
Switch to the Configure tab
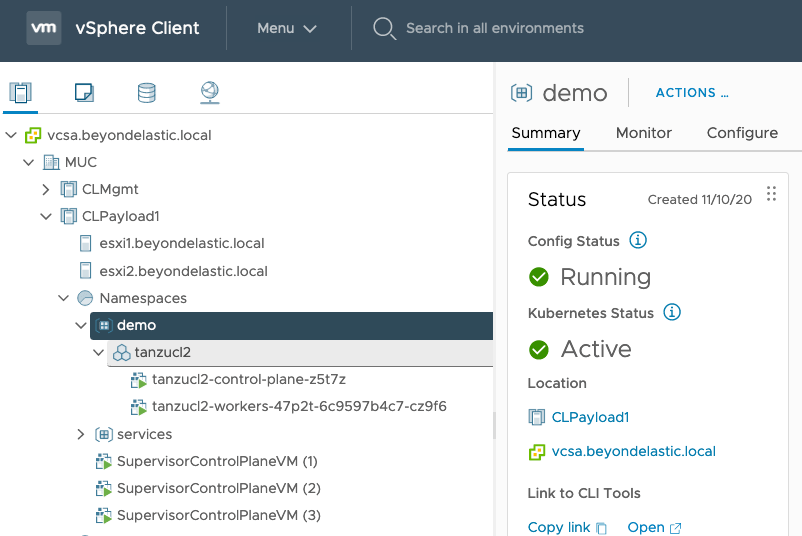741,133
